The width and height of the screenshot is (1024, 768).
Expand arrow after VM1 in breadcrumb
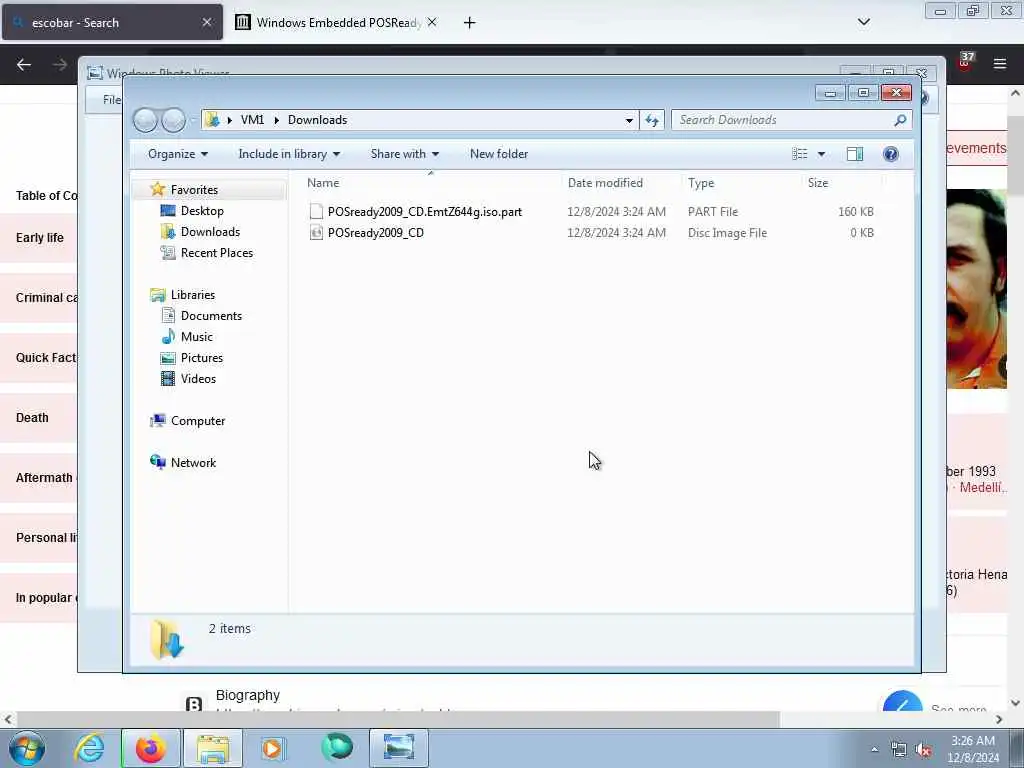277,120
